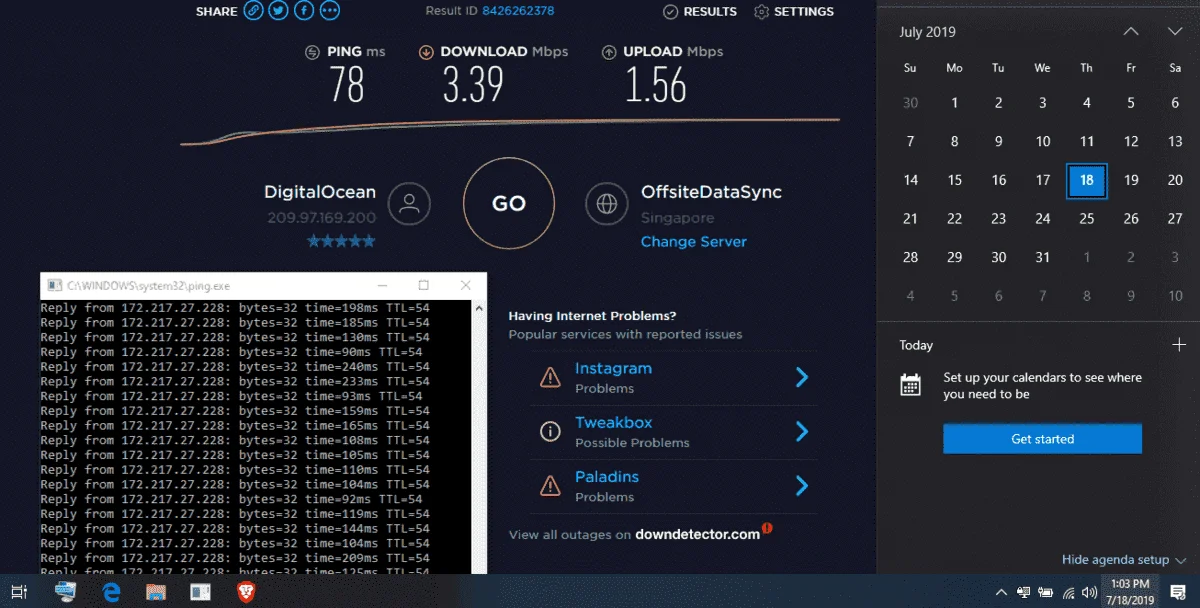Click the user profile icon beside DigitalOcean

point(409,203)
